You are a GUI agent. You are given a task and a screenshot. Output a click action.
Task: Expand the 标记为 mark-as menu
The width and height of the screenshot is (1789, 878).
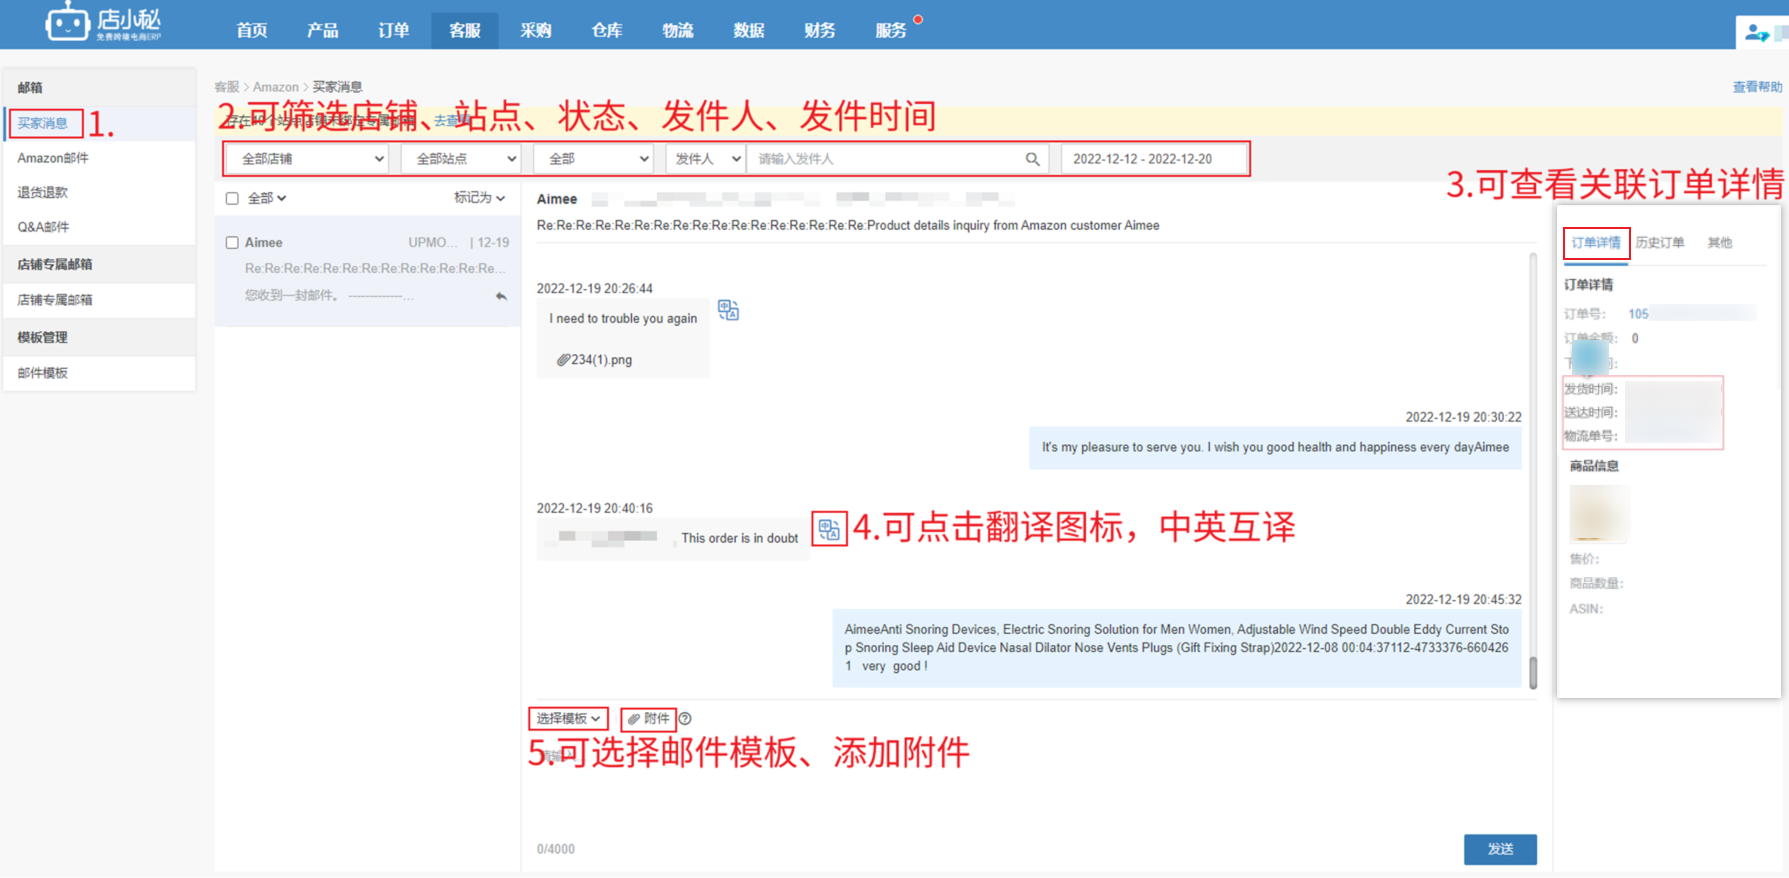pos(479,198)
